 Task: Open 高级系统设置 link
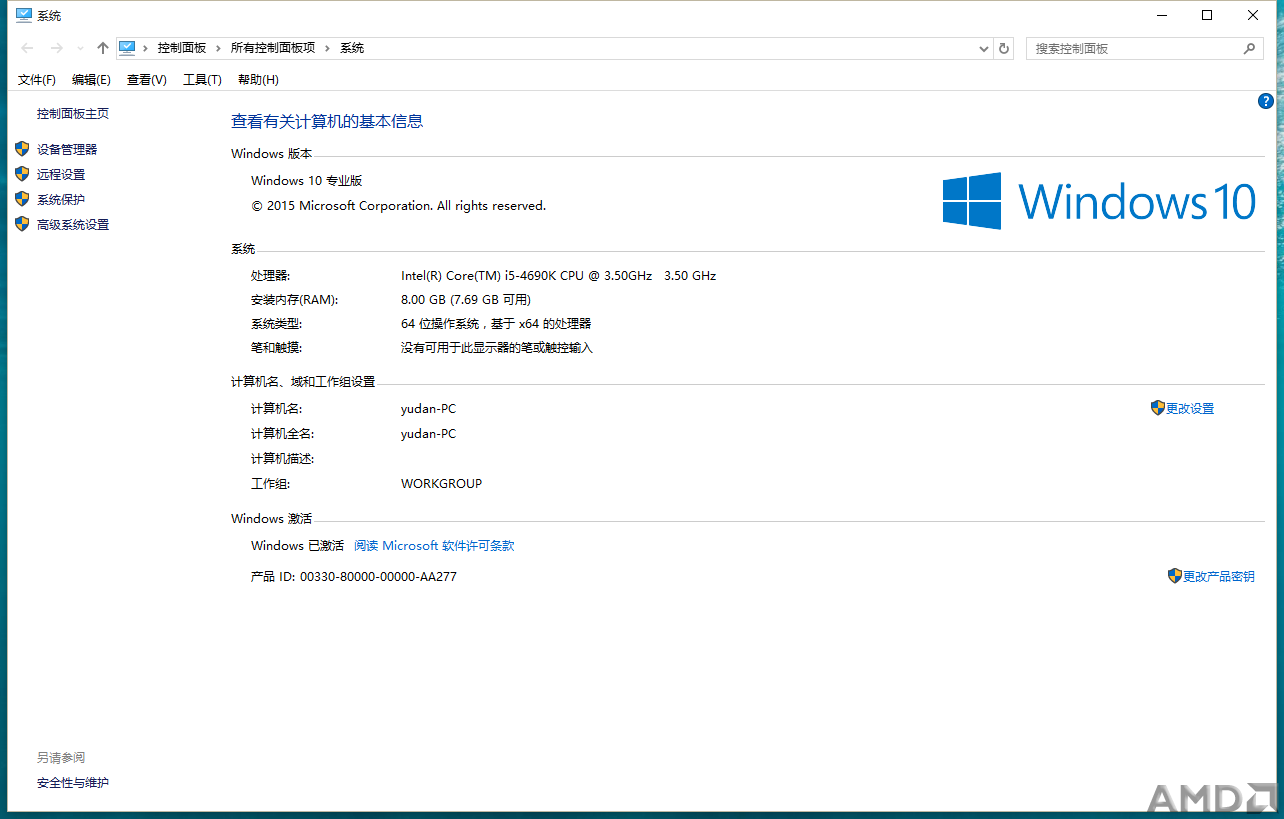73,225
